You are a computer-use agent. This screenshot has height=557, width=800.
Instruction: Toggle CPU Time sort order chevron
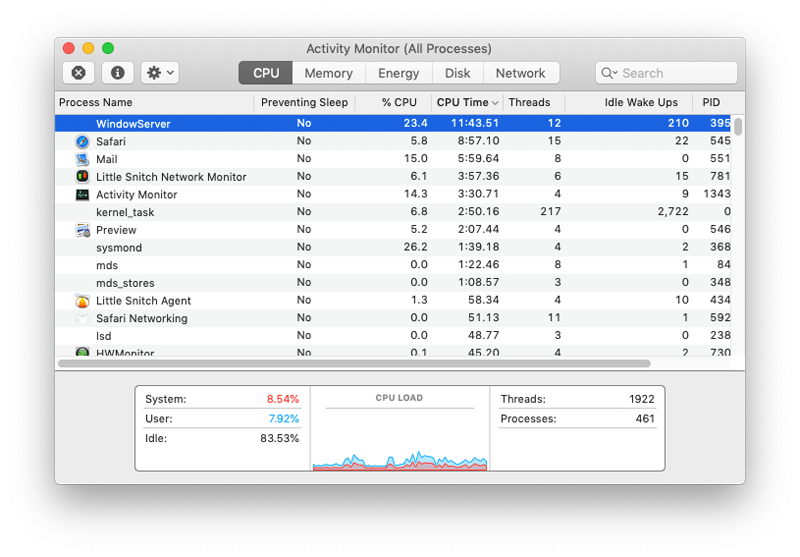click(495, 103)
